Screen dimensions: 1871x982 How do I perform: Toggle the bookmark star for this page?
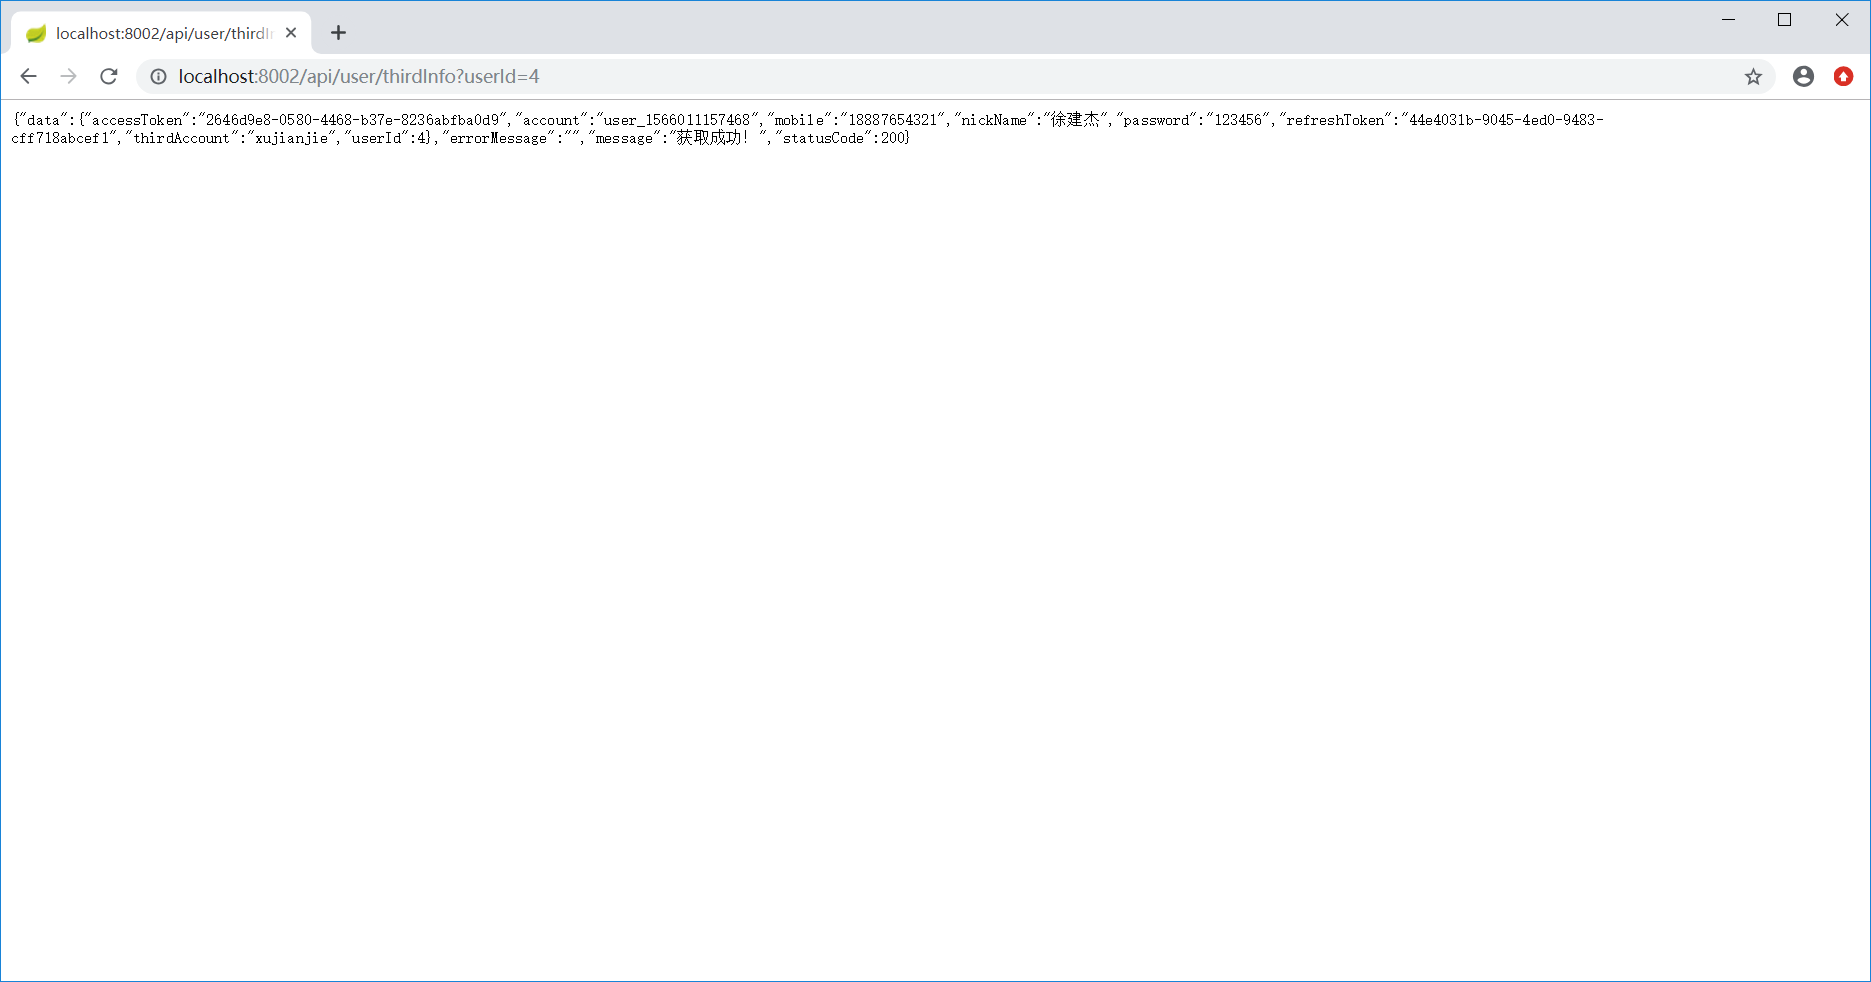pos(1753,76)
